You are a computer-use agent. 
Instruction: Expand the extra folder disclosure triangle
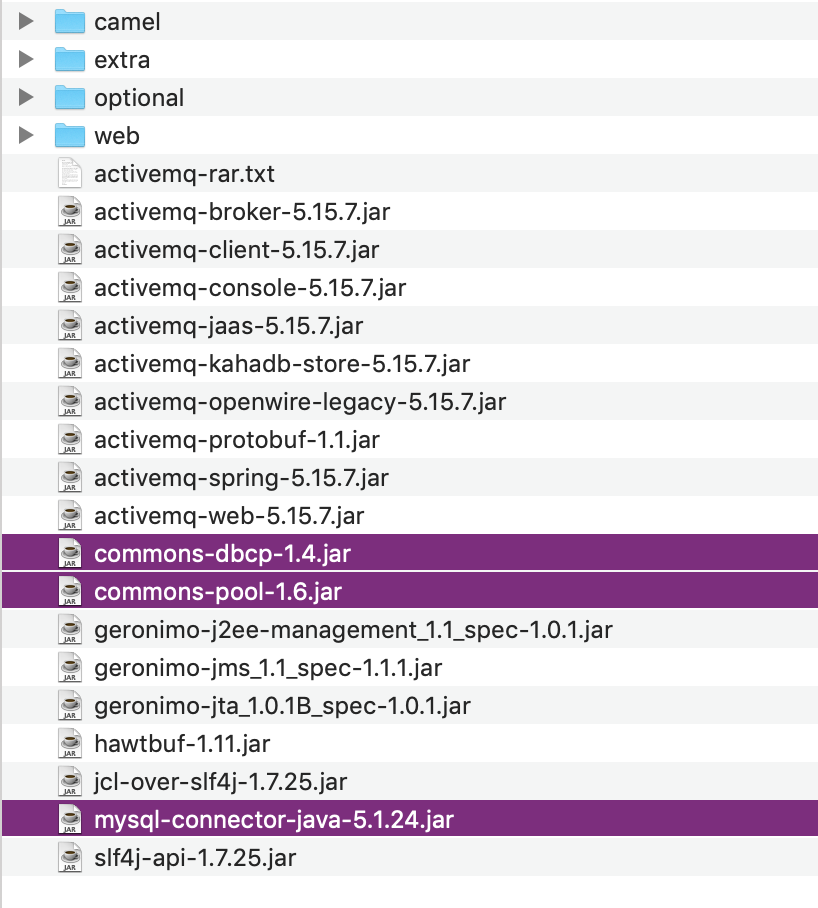pos(25,59)
